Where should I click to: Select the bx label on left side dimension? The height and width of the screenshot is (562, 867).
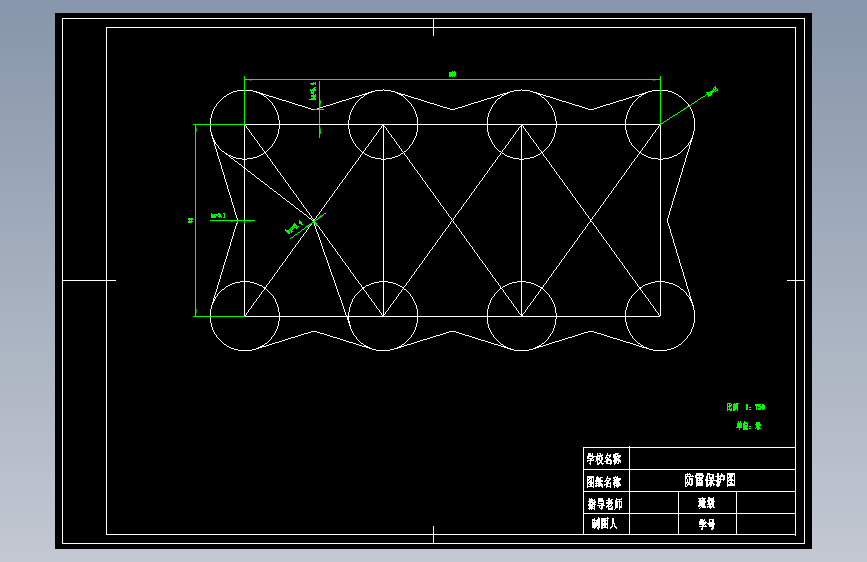[x=218, y=215]
